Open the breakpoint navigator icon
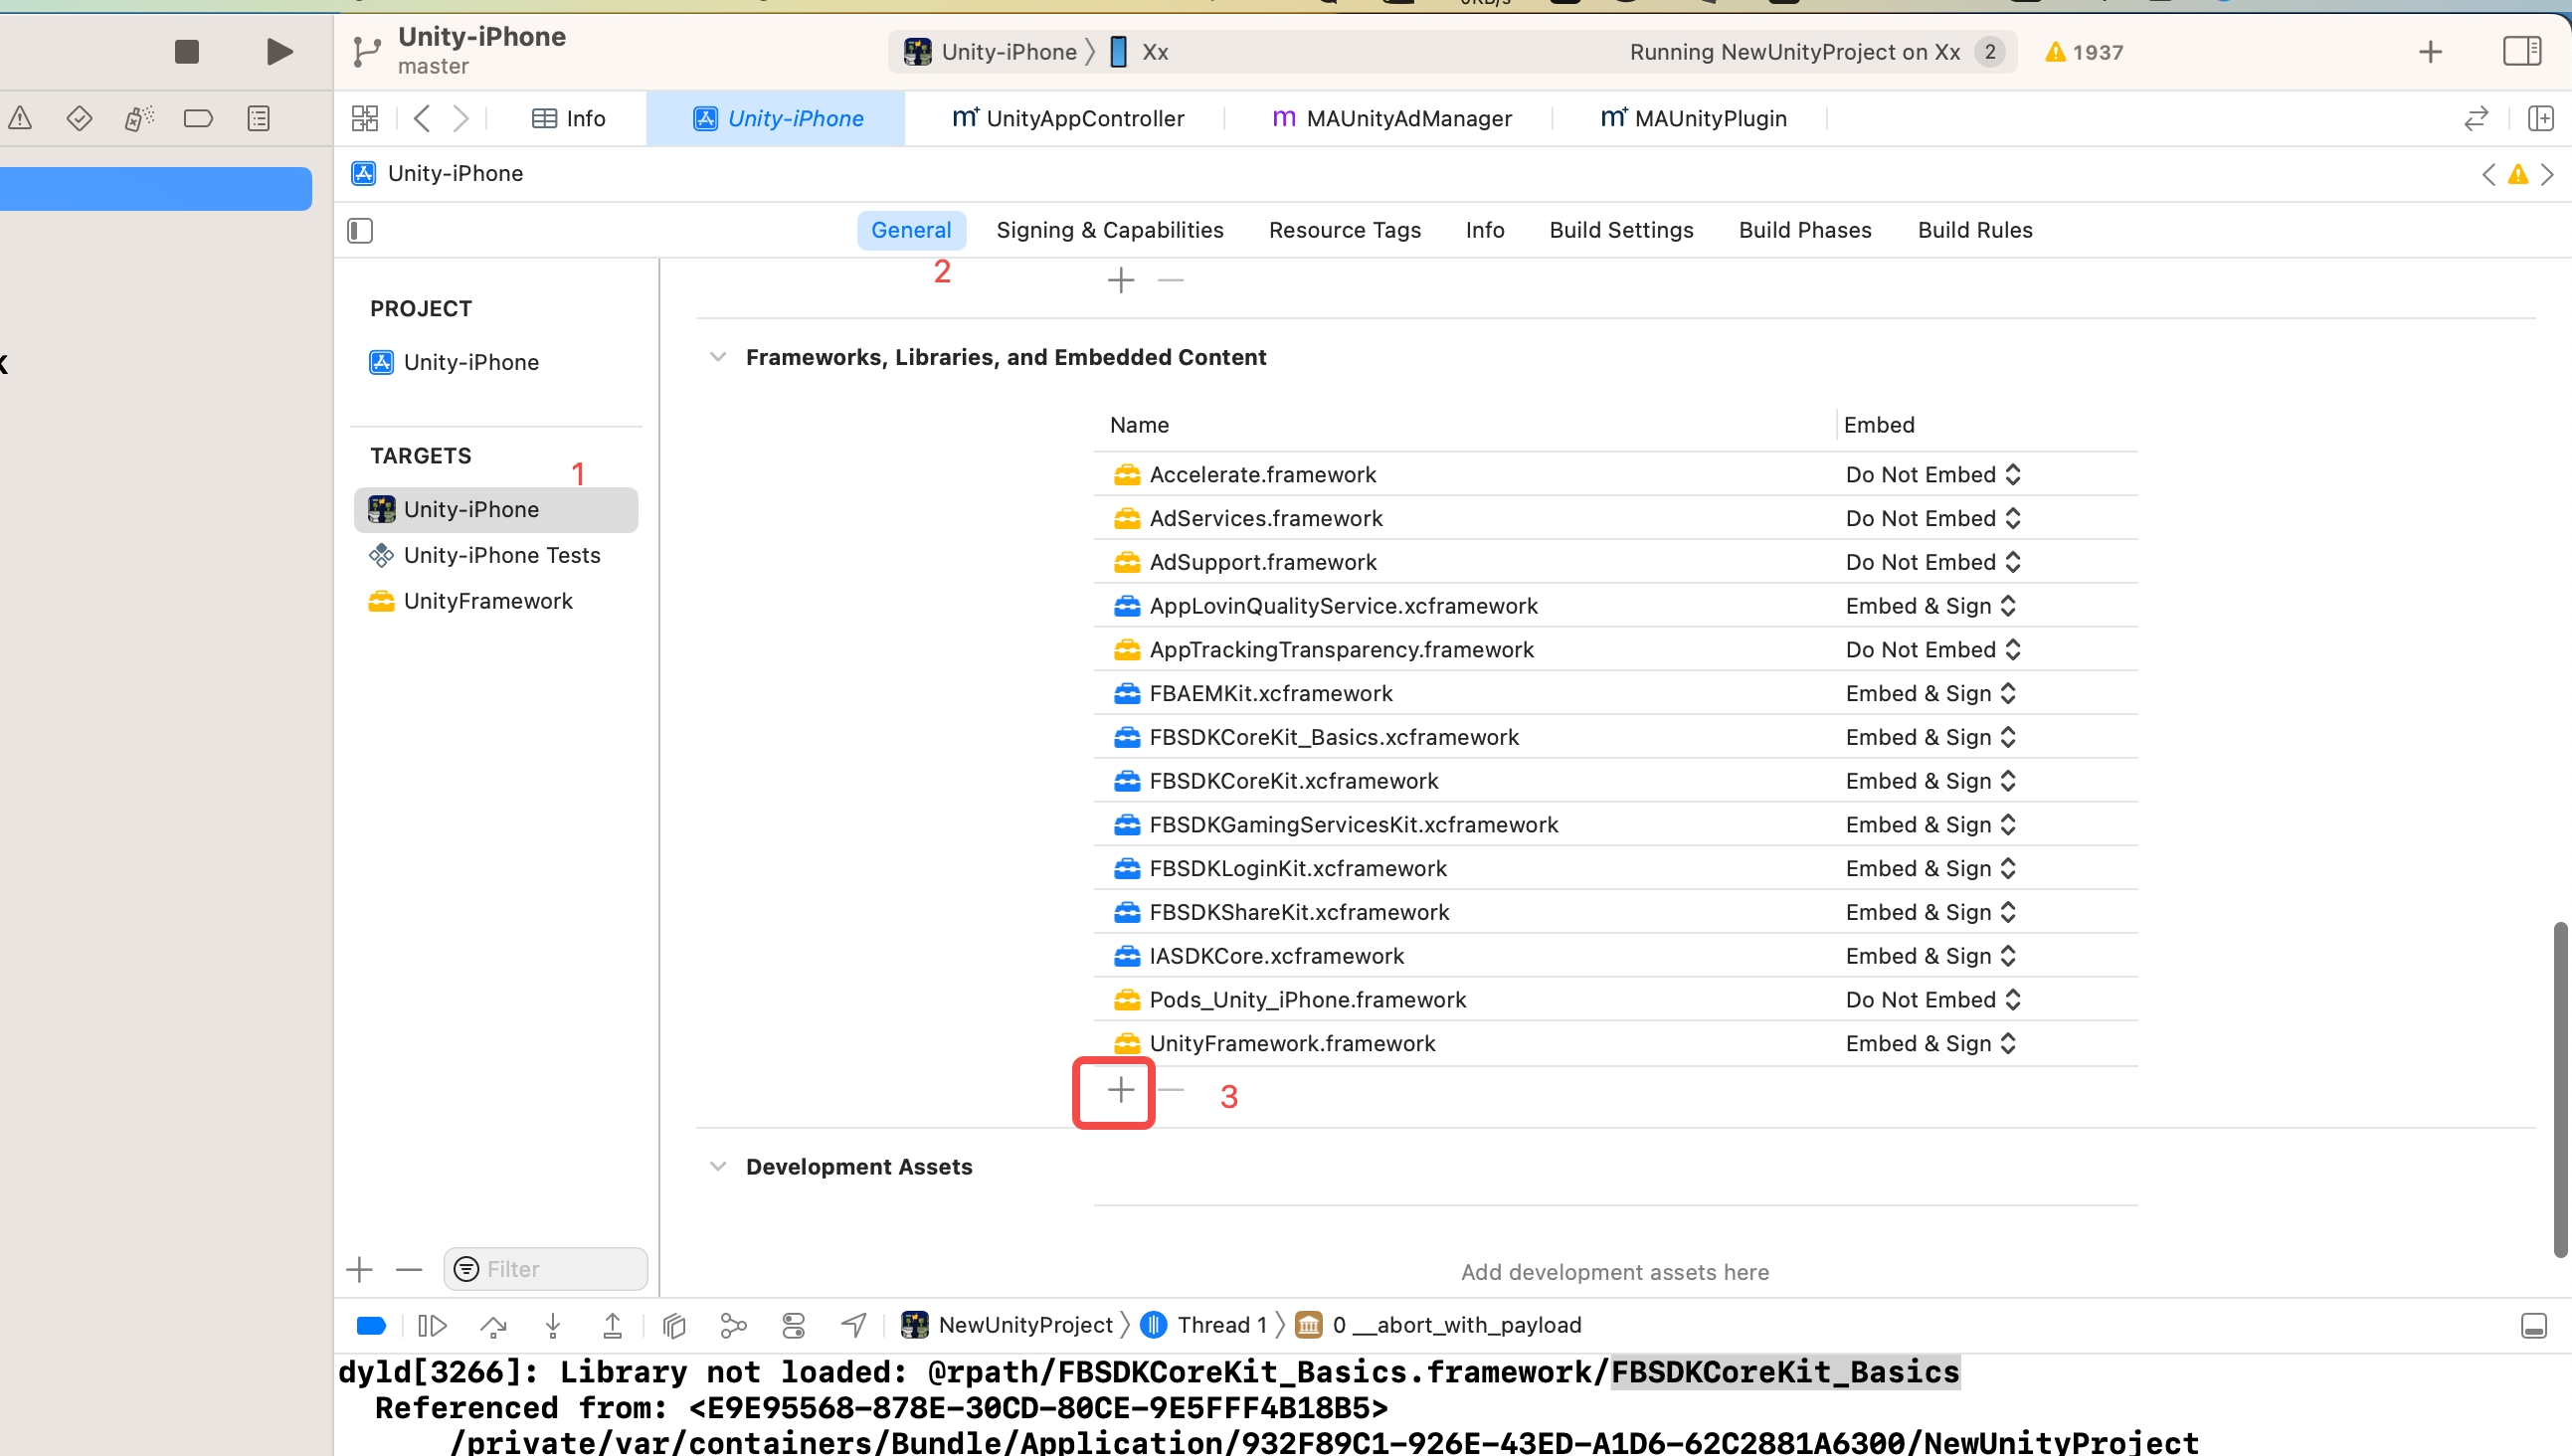This screenshot has height=1456, width=2572. (x=198, y=118)
